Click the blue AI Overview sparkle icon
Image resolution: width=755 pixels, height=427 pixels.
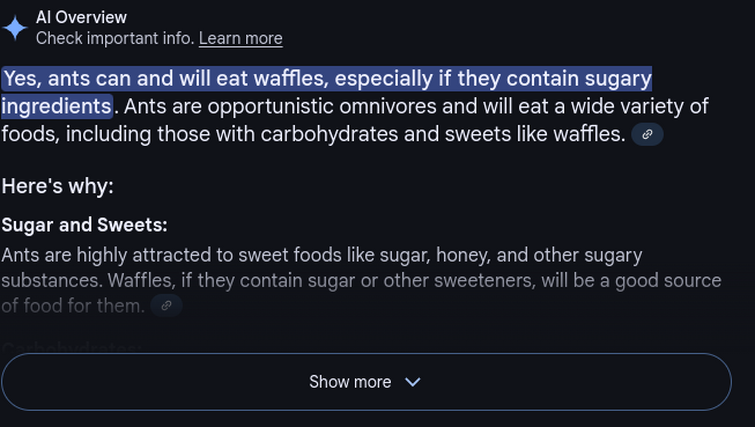tap(15, 28)
